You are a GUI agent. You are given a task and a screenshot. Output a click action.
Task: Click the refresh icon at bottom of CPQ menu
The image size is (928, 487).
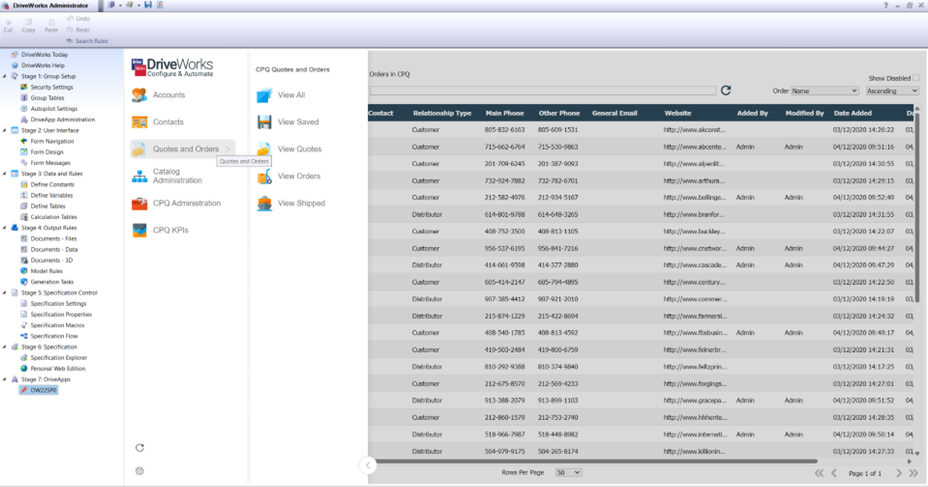click(x=140, y=448)
